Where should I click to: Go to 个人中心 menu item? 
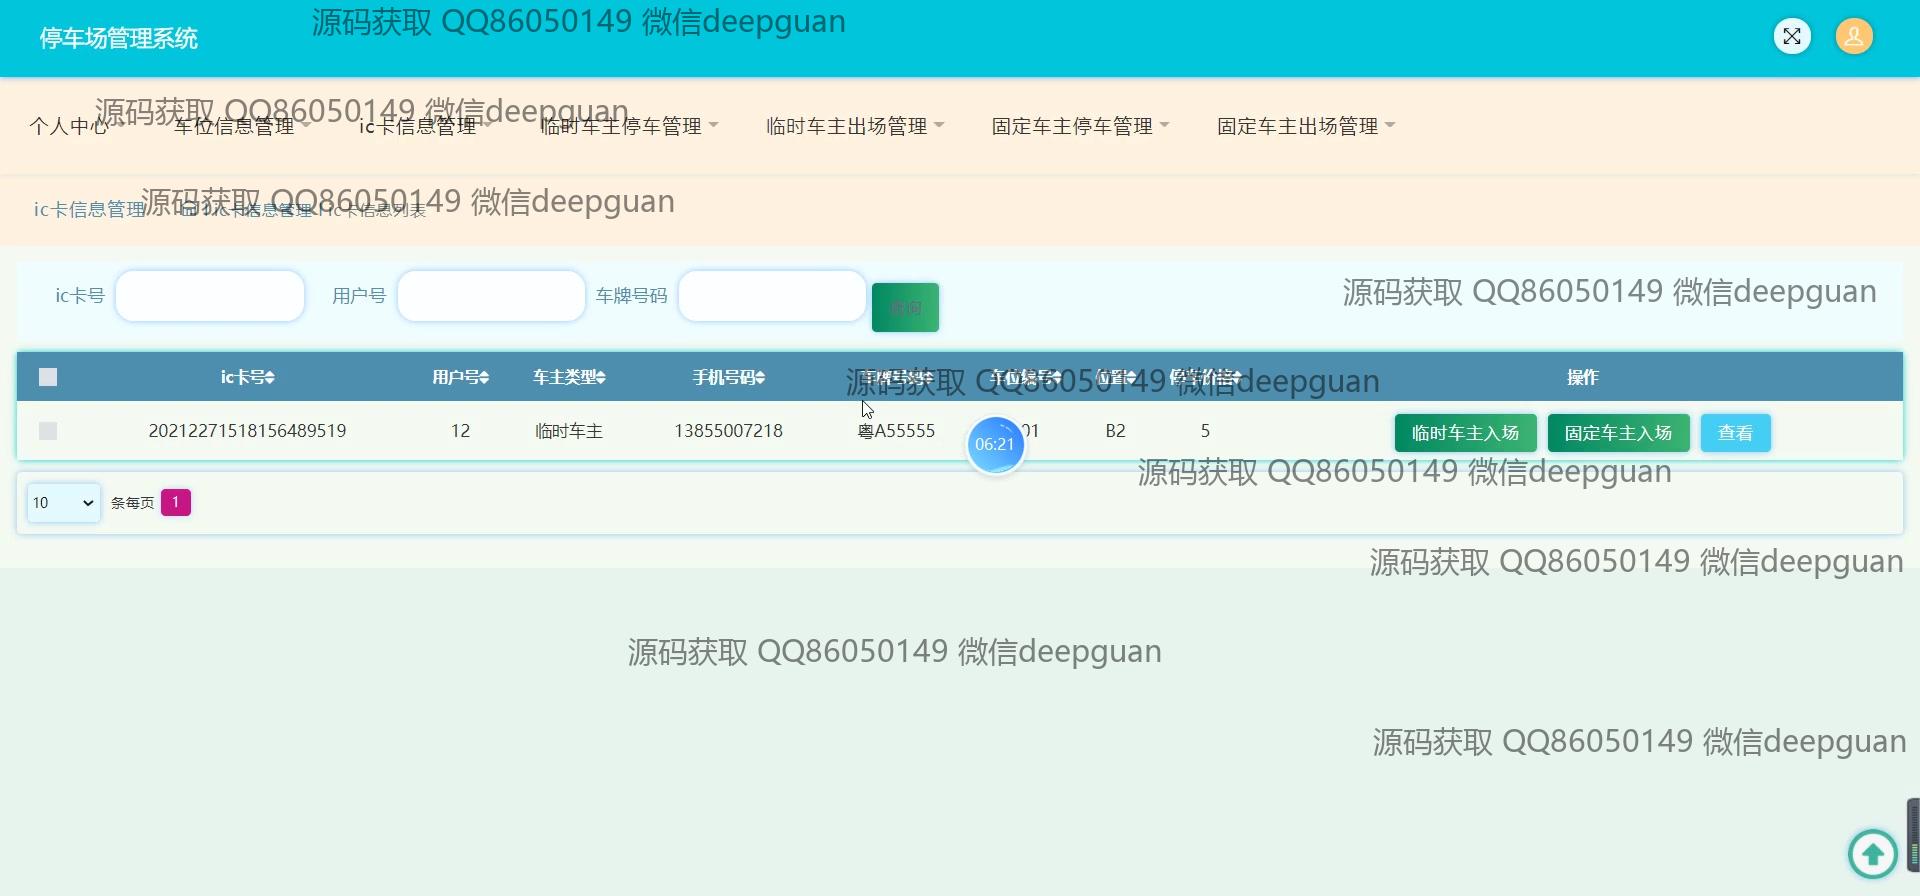(x=68, y=126)
